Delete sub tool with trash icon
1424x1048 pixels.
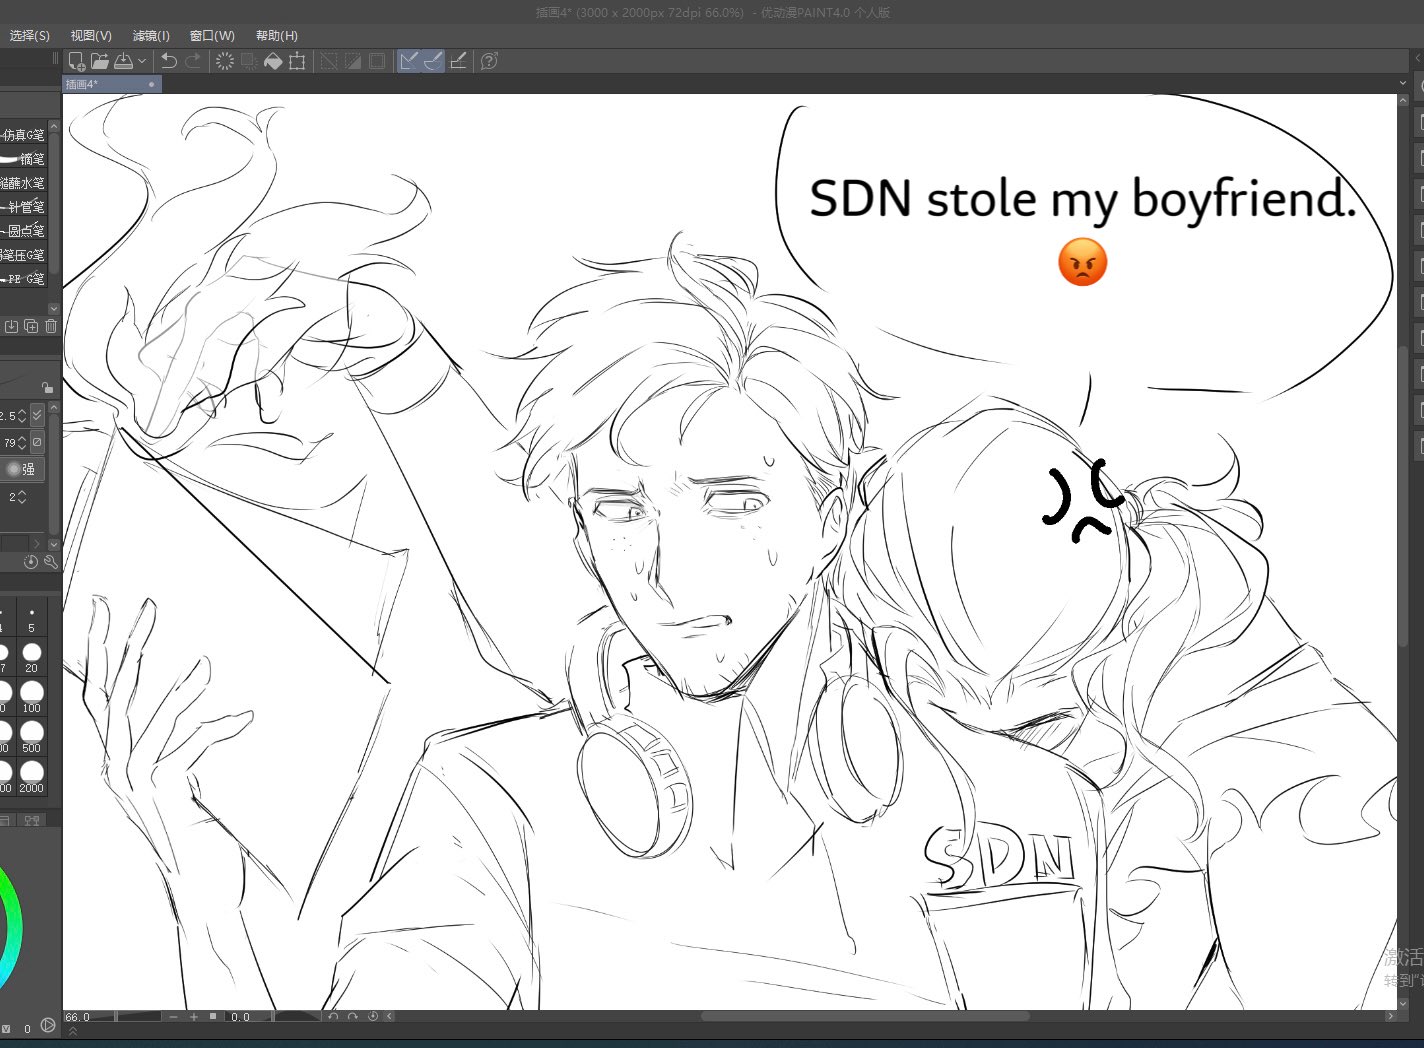pos(50,326)
